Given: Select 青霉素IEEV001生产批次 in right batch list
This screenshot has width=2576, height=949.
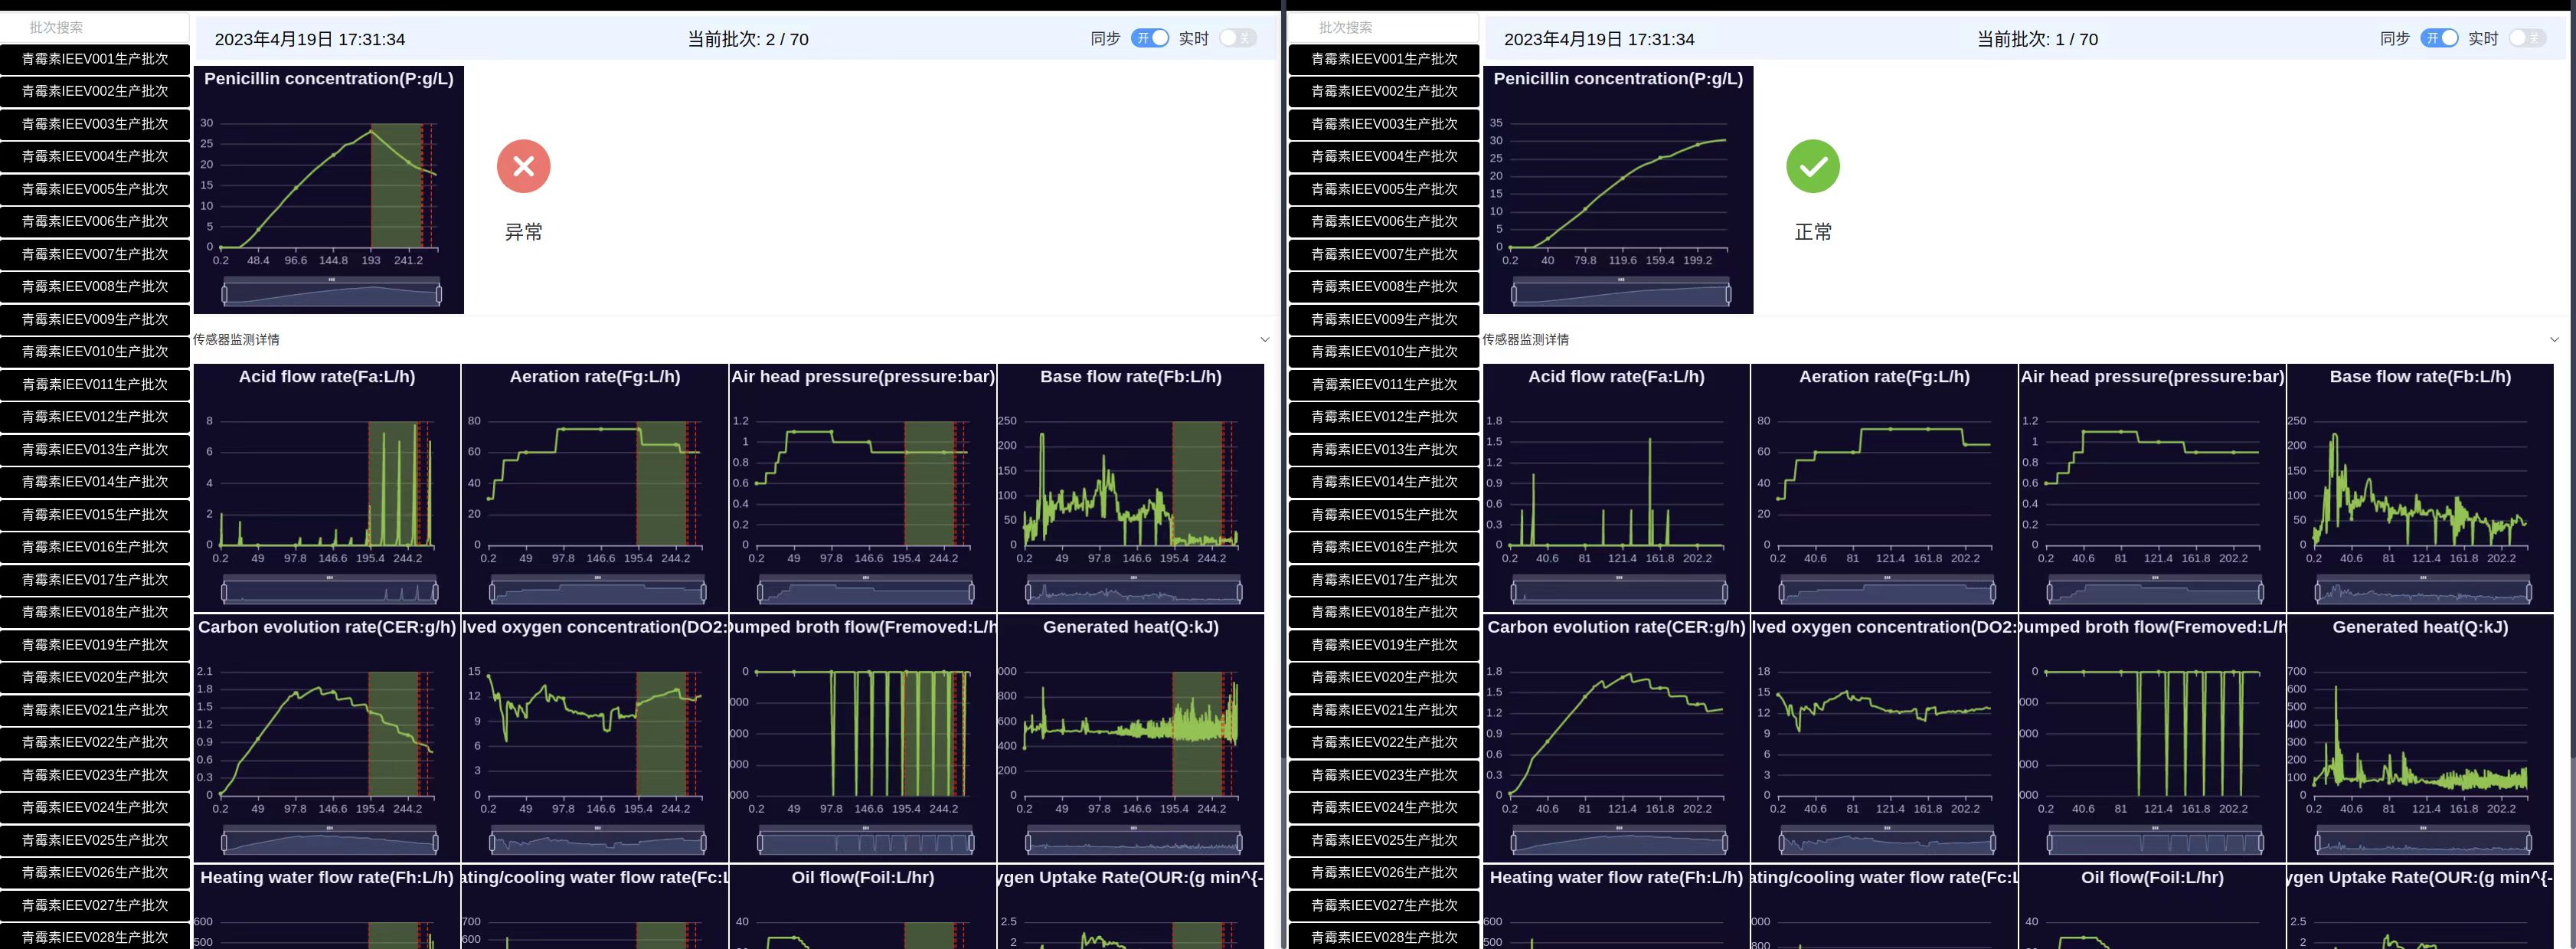Looking at the screenshot, I should click(x=1384, y=59).
